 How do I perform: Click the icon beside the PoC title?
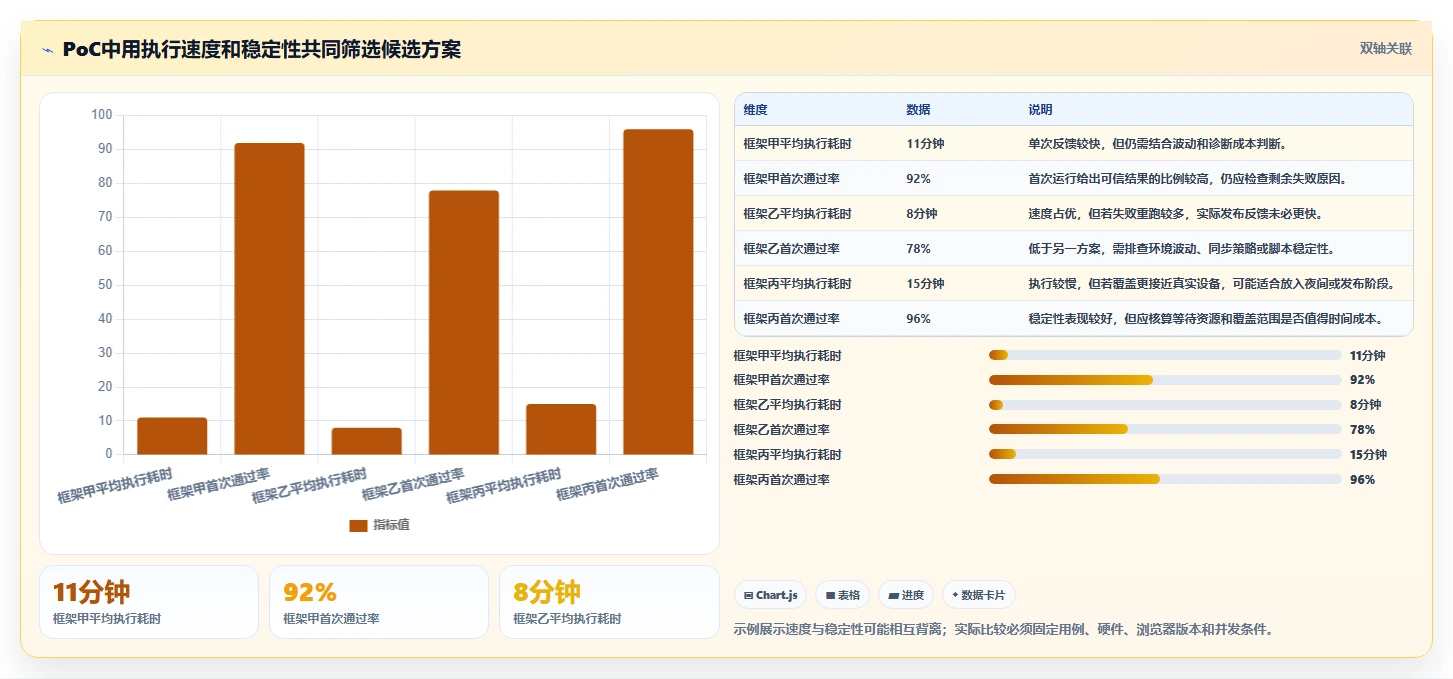point(47,50)
